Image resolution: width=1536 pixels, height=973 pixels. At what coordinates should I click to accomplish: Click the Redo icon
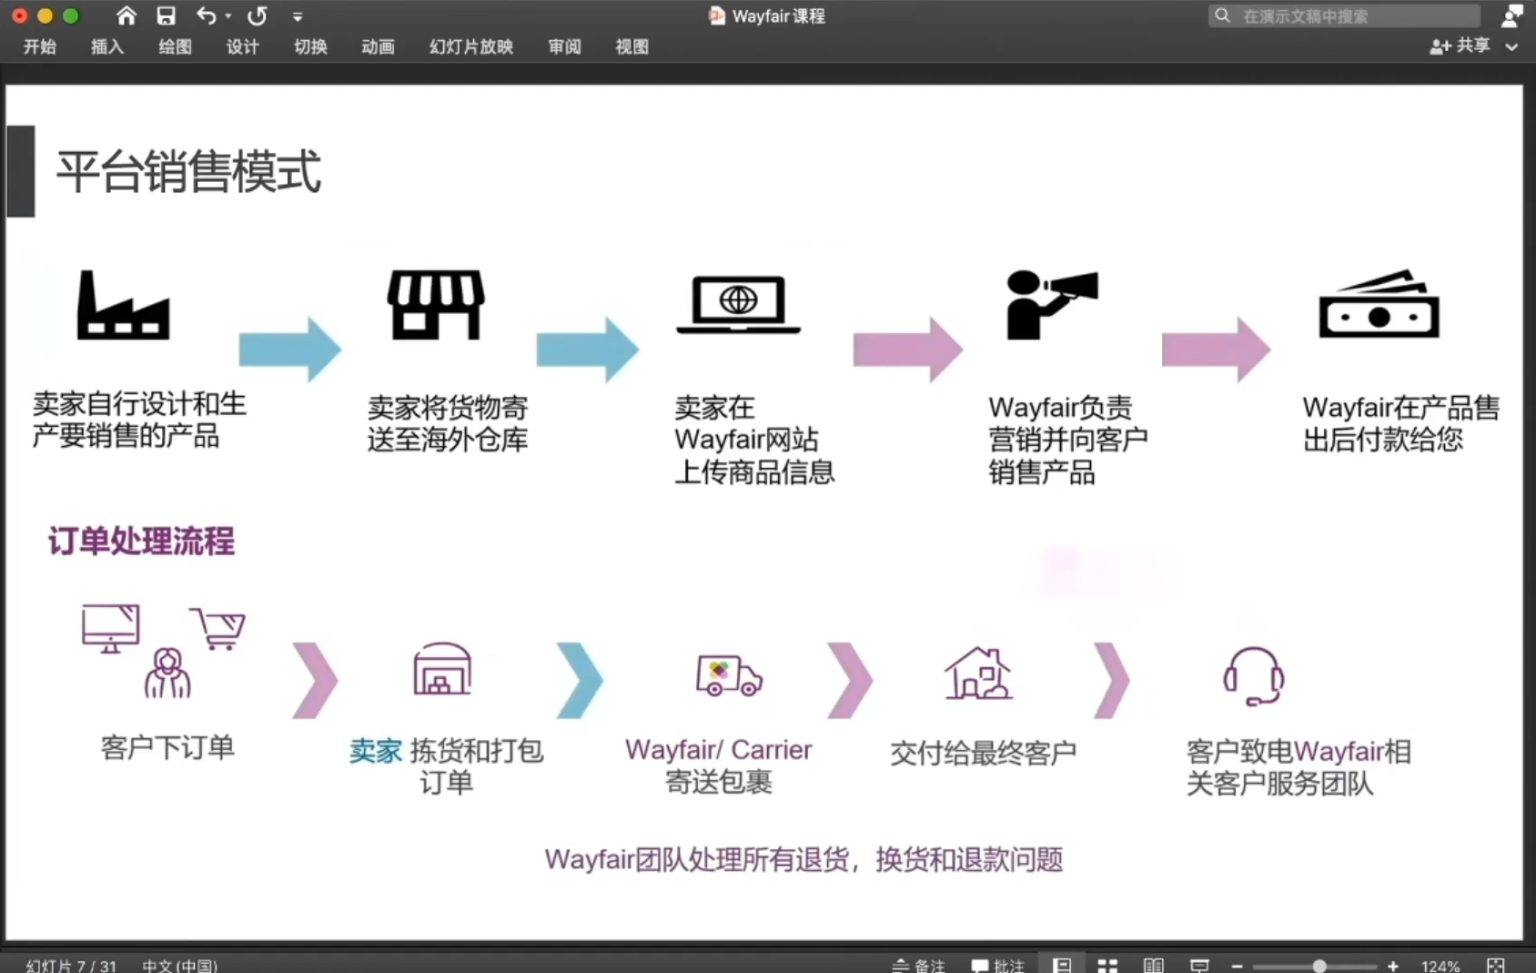pos(257,15)
